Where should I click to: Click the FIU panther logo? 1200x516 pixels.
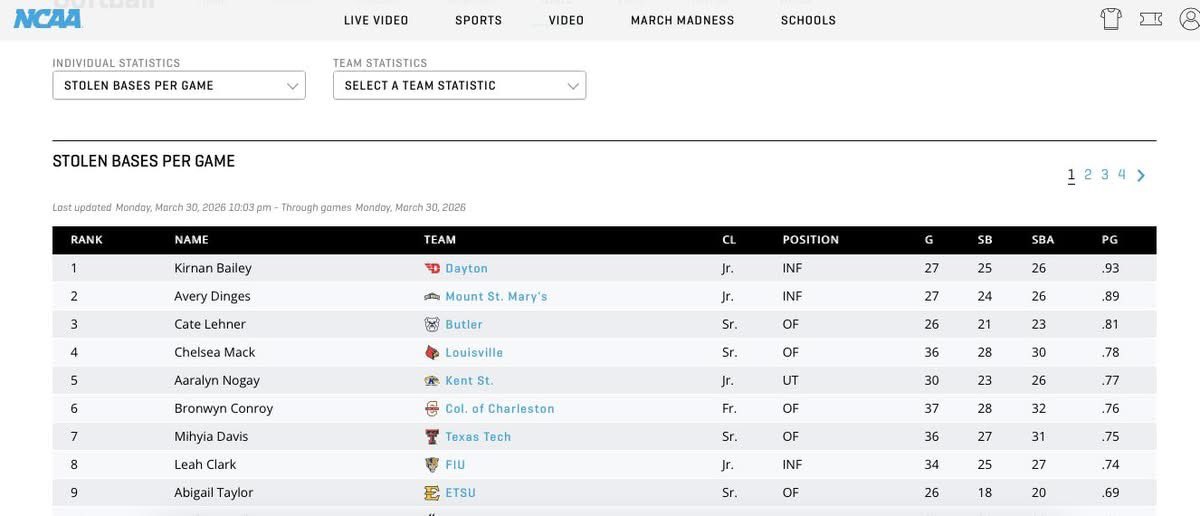432,464
